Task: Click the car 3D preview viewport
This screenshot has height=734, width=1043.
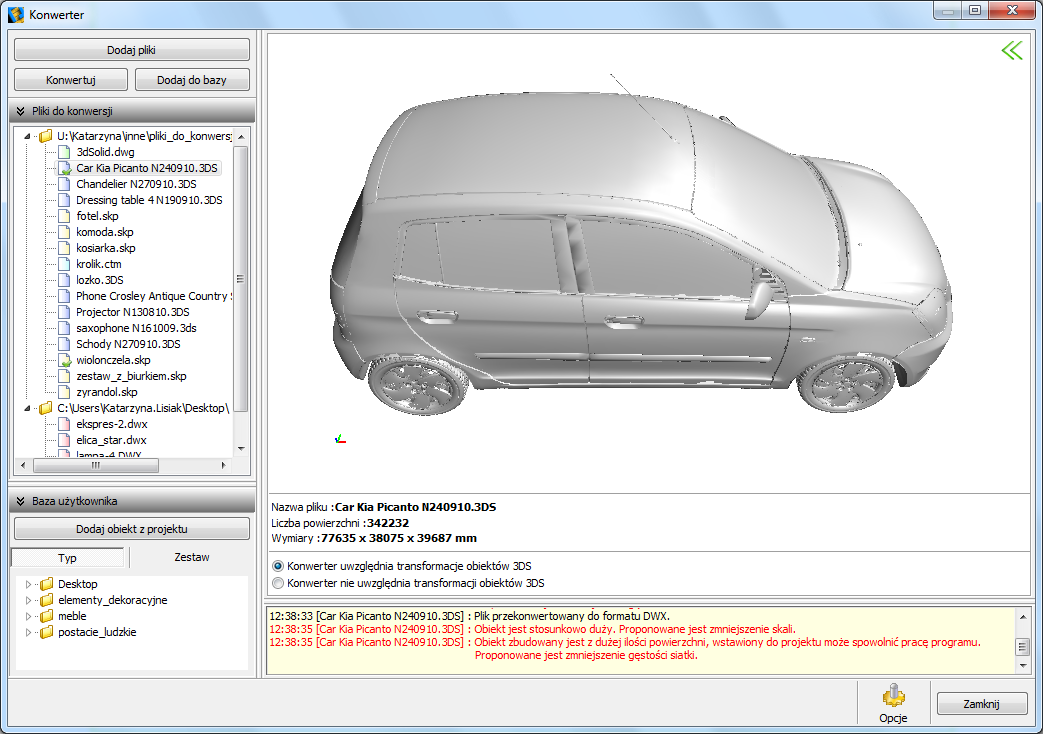Action: click(649, 263)
